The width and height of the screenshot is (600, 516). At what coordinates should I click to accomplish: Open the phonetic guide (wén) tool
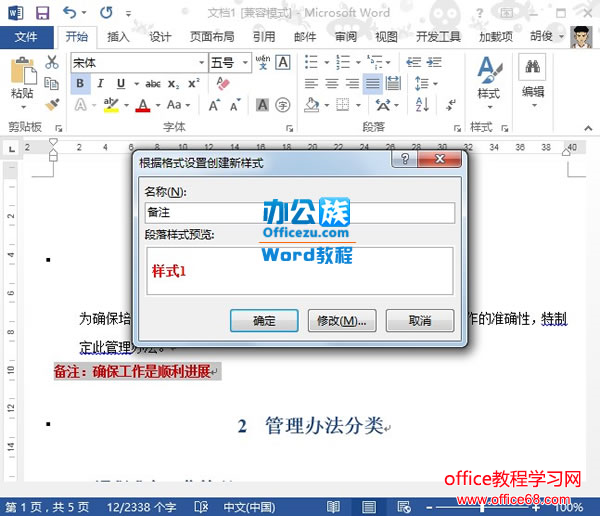263,62
